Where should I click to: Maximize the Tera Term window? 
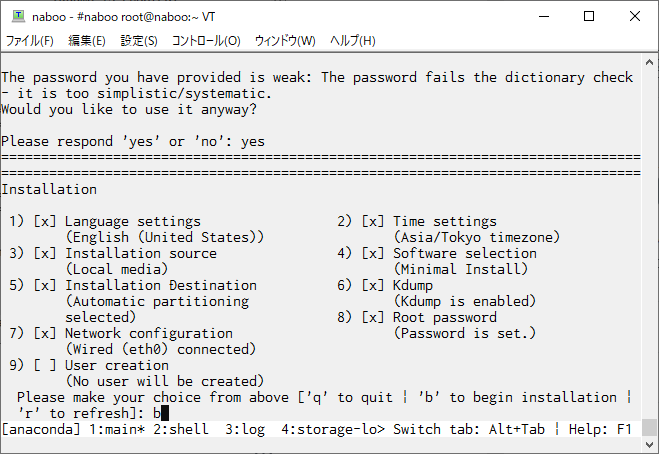[589, 16]
